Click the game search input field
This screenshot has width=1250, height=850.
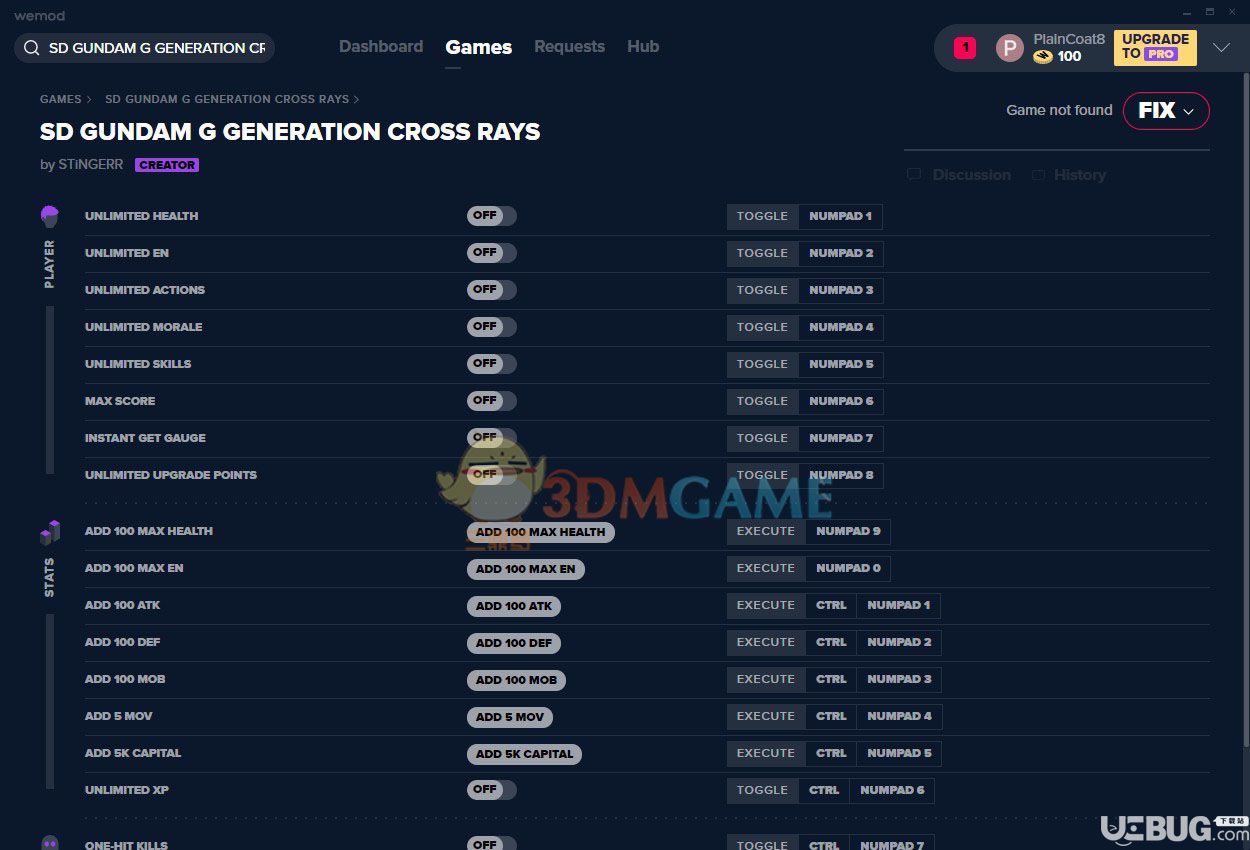pyautogui.click(x=145, y=48)
